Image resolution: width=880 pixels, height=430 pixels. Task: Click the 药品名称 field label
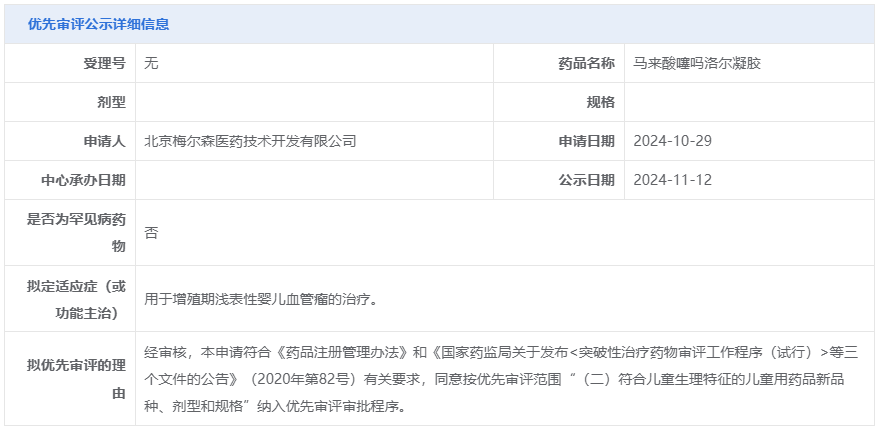[586, 63]
